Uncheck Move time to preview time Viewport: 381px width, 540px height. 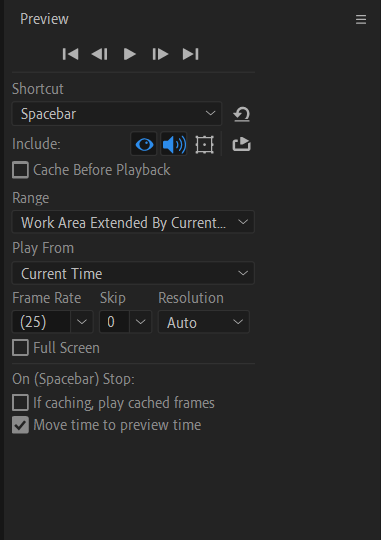(x=20, y=425)
